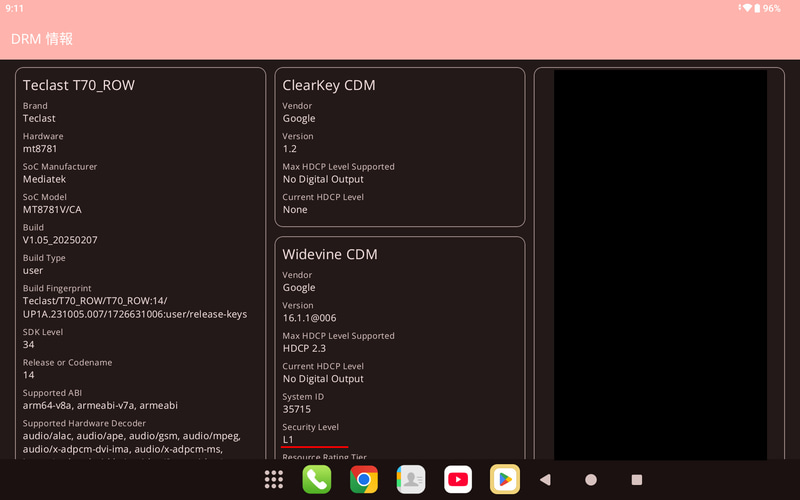Image resolution: width=800 pixels, height=500 pixels.
Task: Launch the Phone app
Action: (317, 479)
